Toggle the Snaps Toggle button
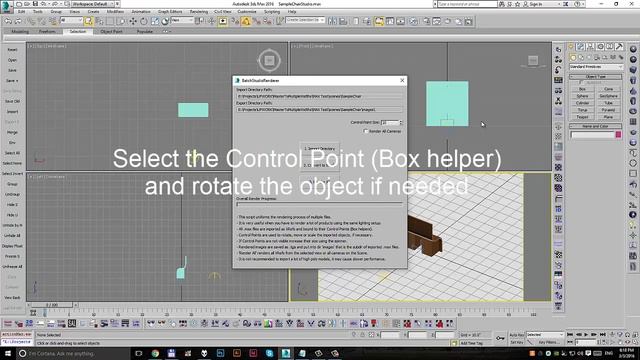 (235, 21)
